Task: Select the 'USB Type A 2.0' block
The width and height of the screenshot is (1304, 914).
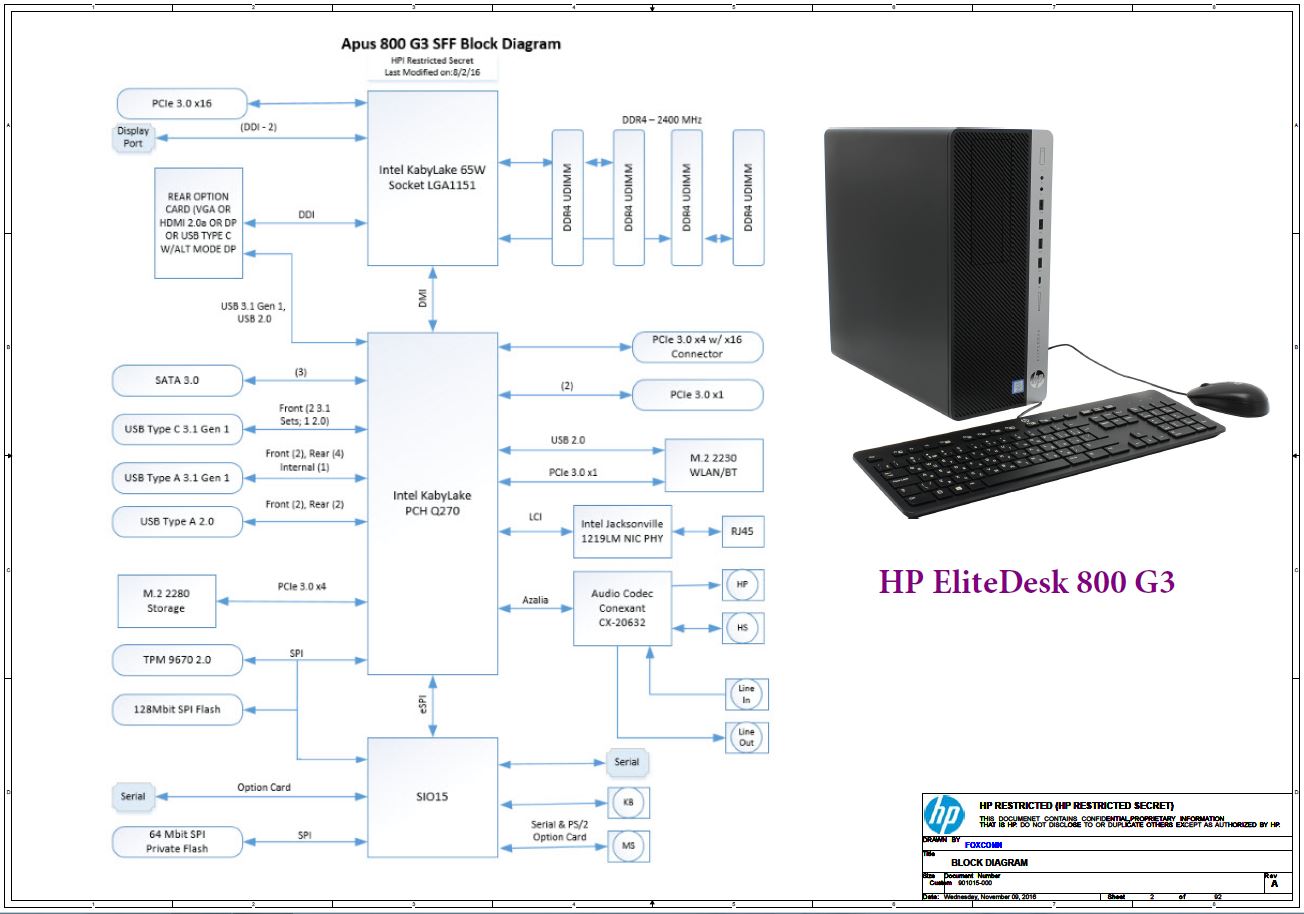Action: coord(178,522)
